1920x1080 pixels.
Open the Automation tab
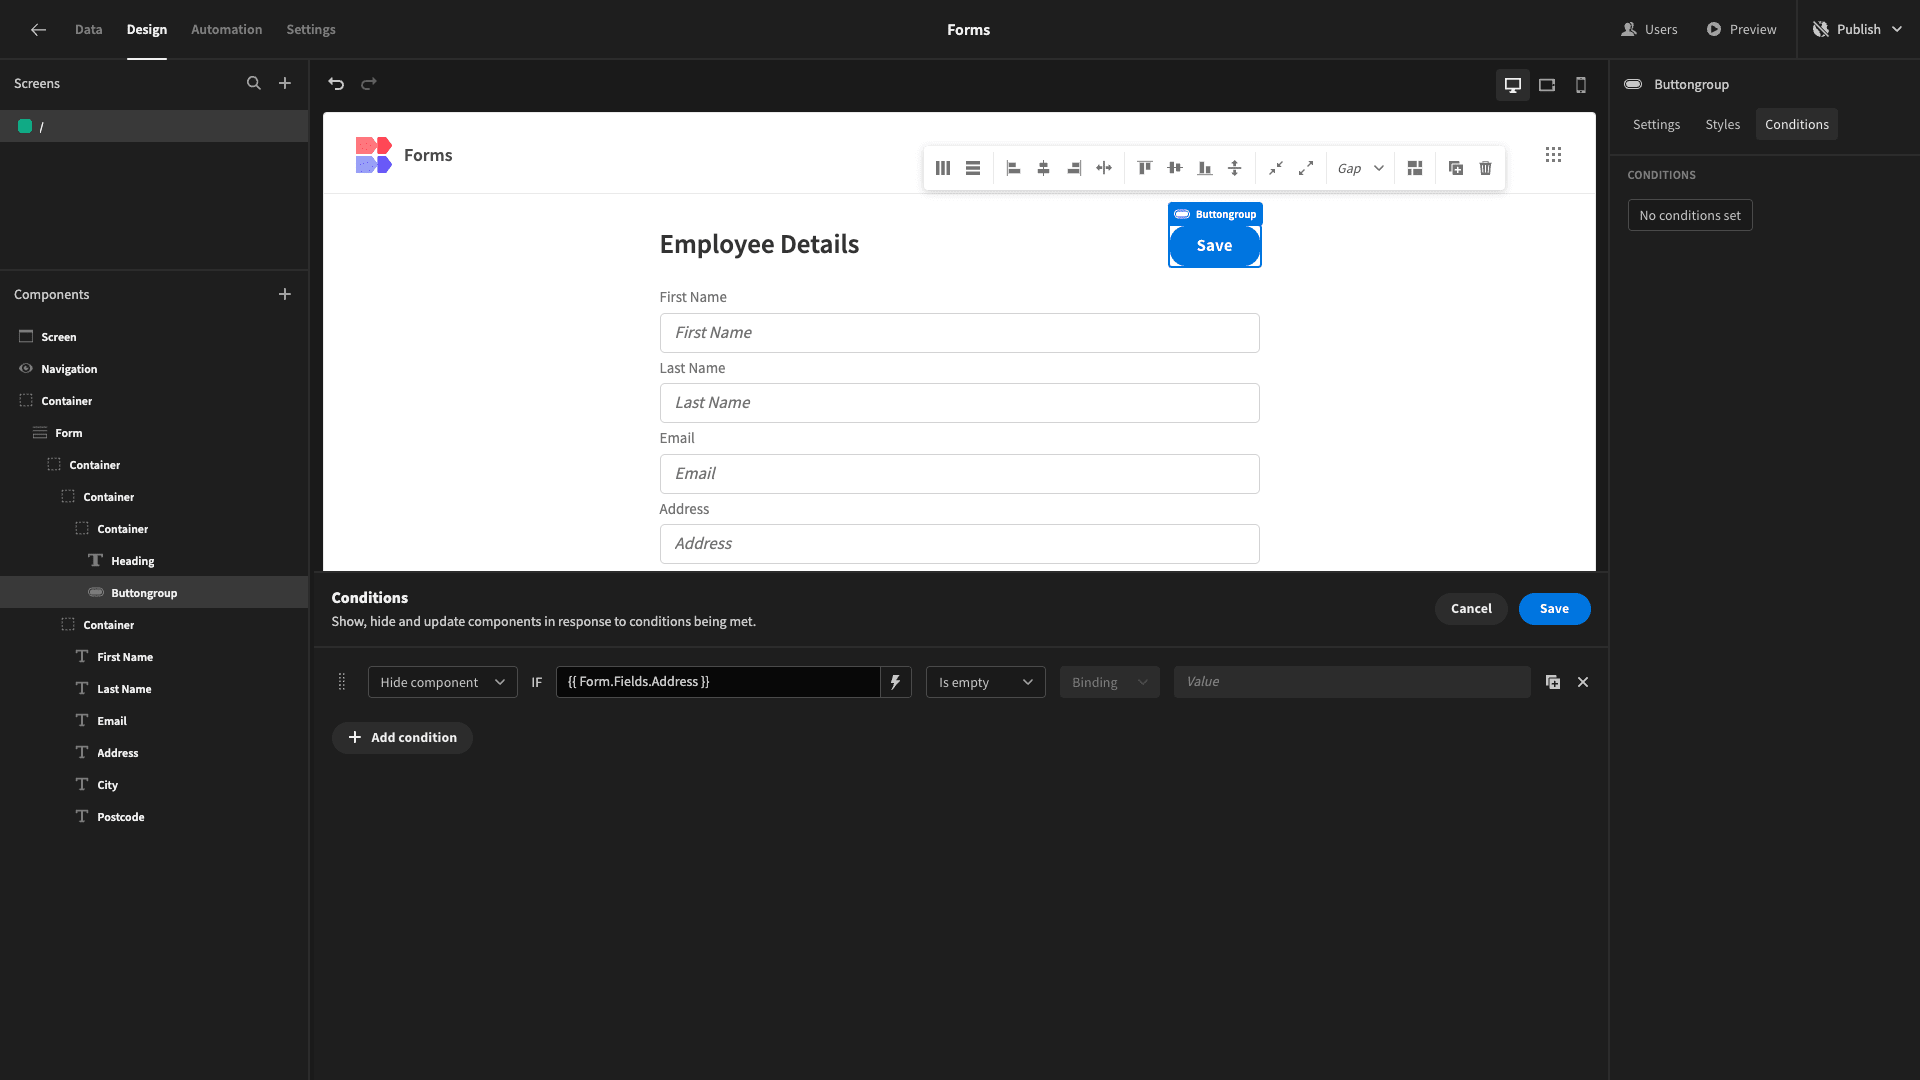227,30
